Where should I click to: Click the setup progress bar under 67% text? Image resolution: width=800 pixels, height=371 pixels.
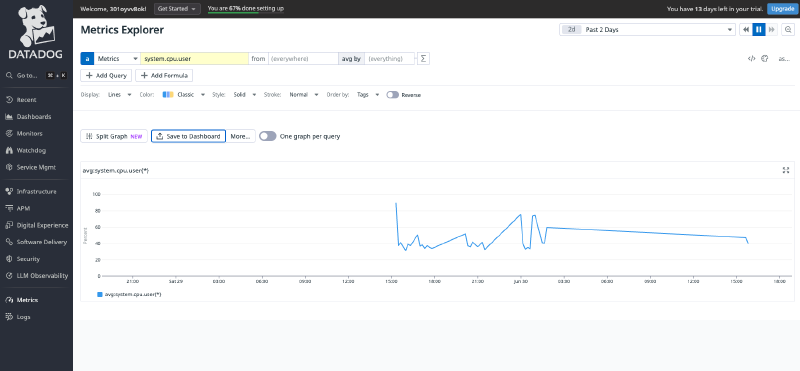(246, 13)
